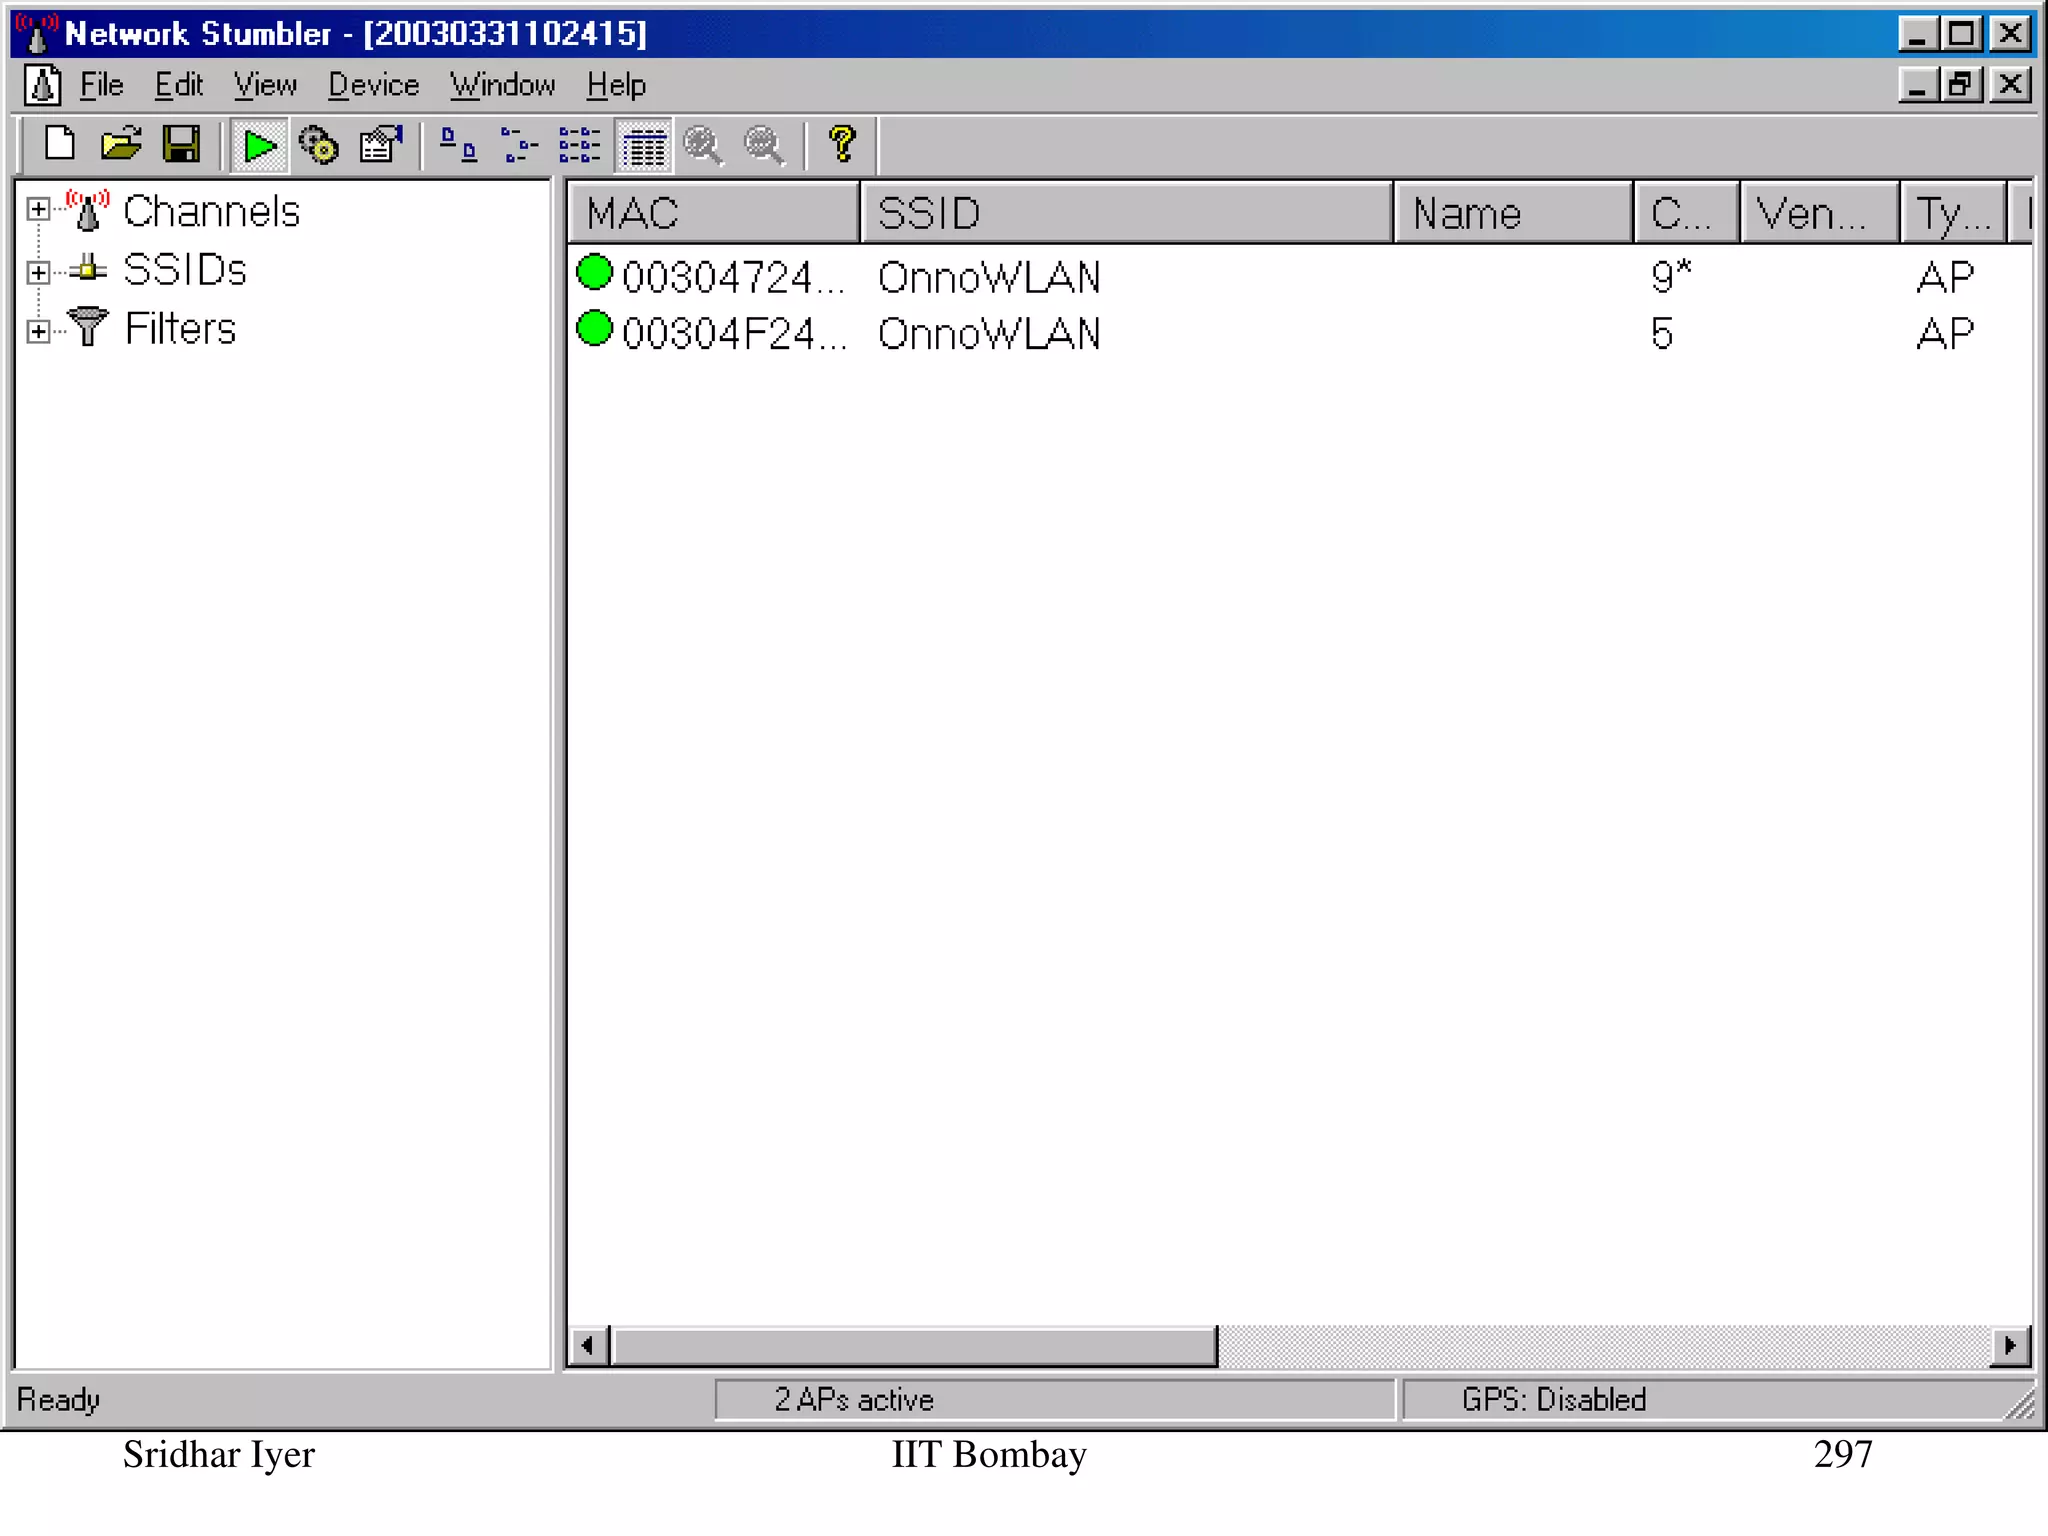This screenshot has width=2048, height=1536.
Task: Click the Open file folder icon
Action: click(121, 145)
